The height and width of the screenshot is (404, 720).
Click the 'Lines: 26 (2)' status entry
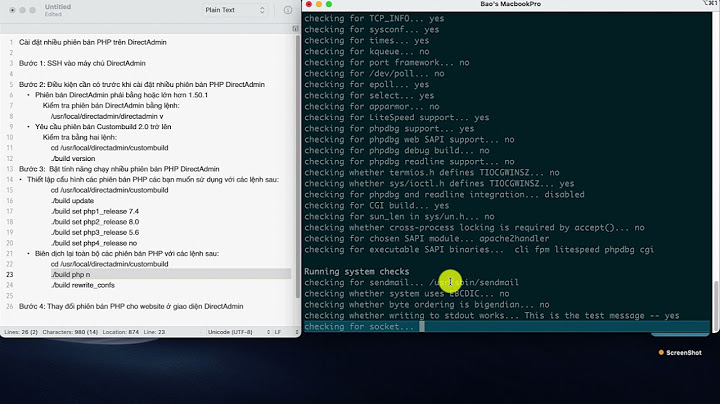click(21, 332)
